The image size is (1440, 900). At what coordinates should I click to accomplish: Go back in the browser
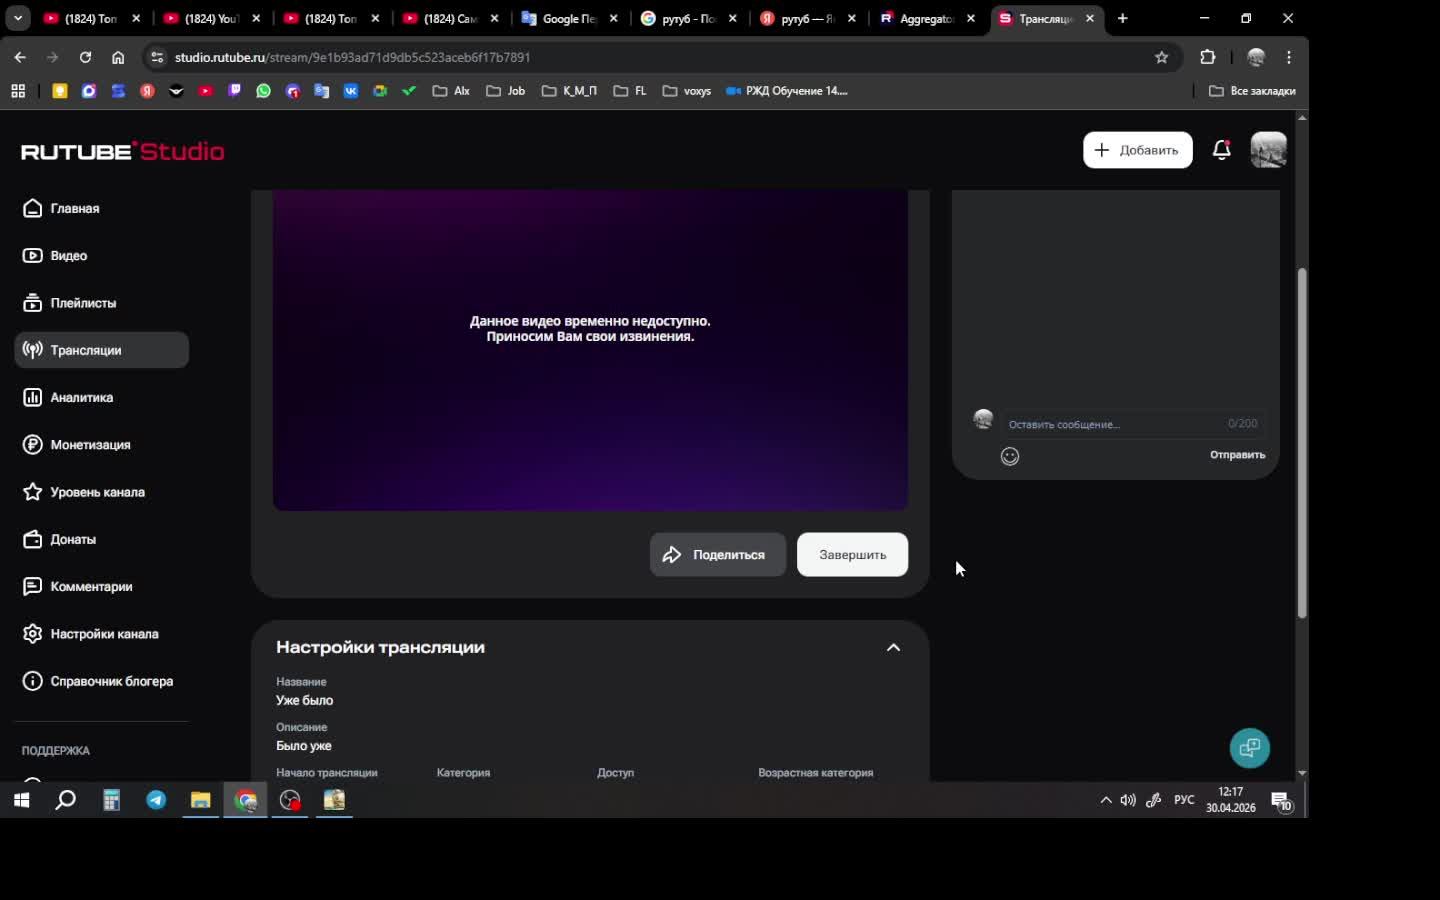(20, 58)
